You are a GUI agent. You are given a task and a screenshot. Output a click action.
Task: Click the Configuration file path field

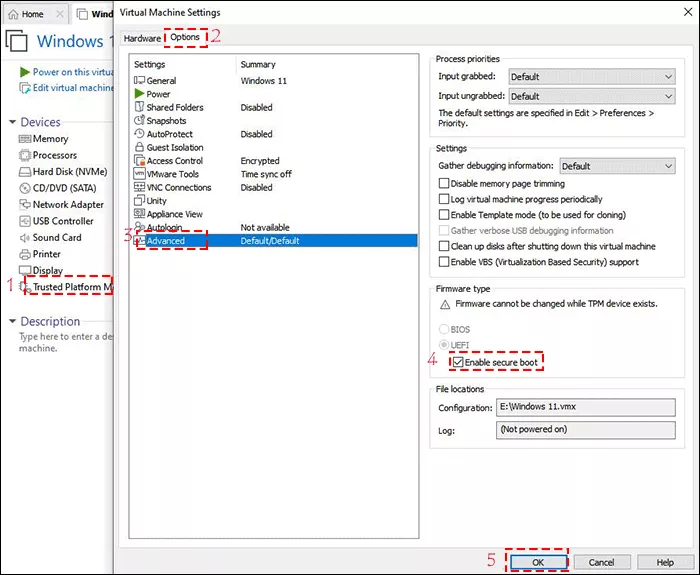coord(585,408)
